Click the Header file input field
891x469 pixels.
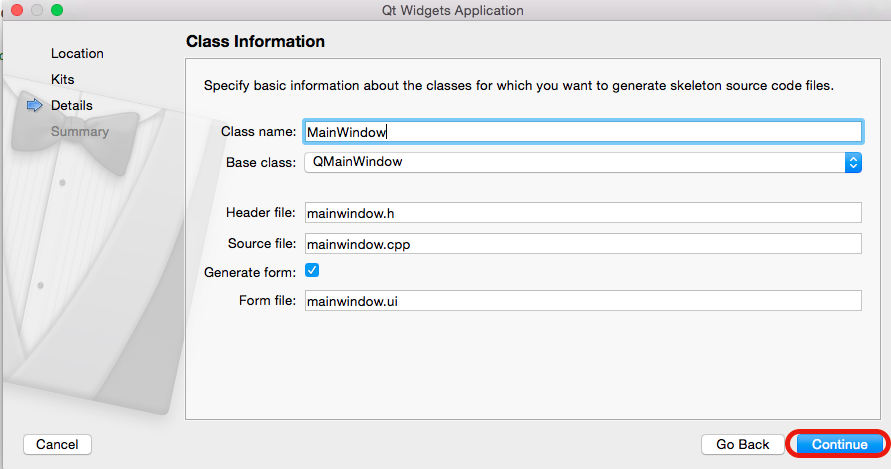(583, 213)
